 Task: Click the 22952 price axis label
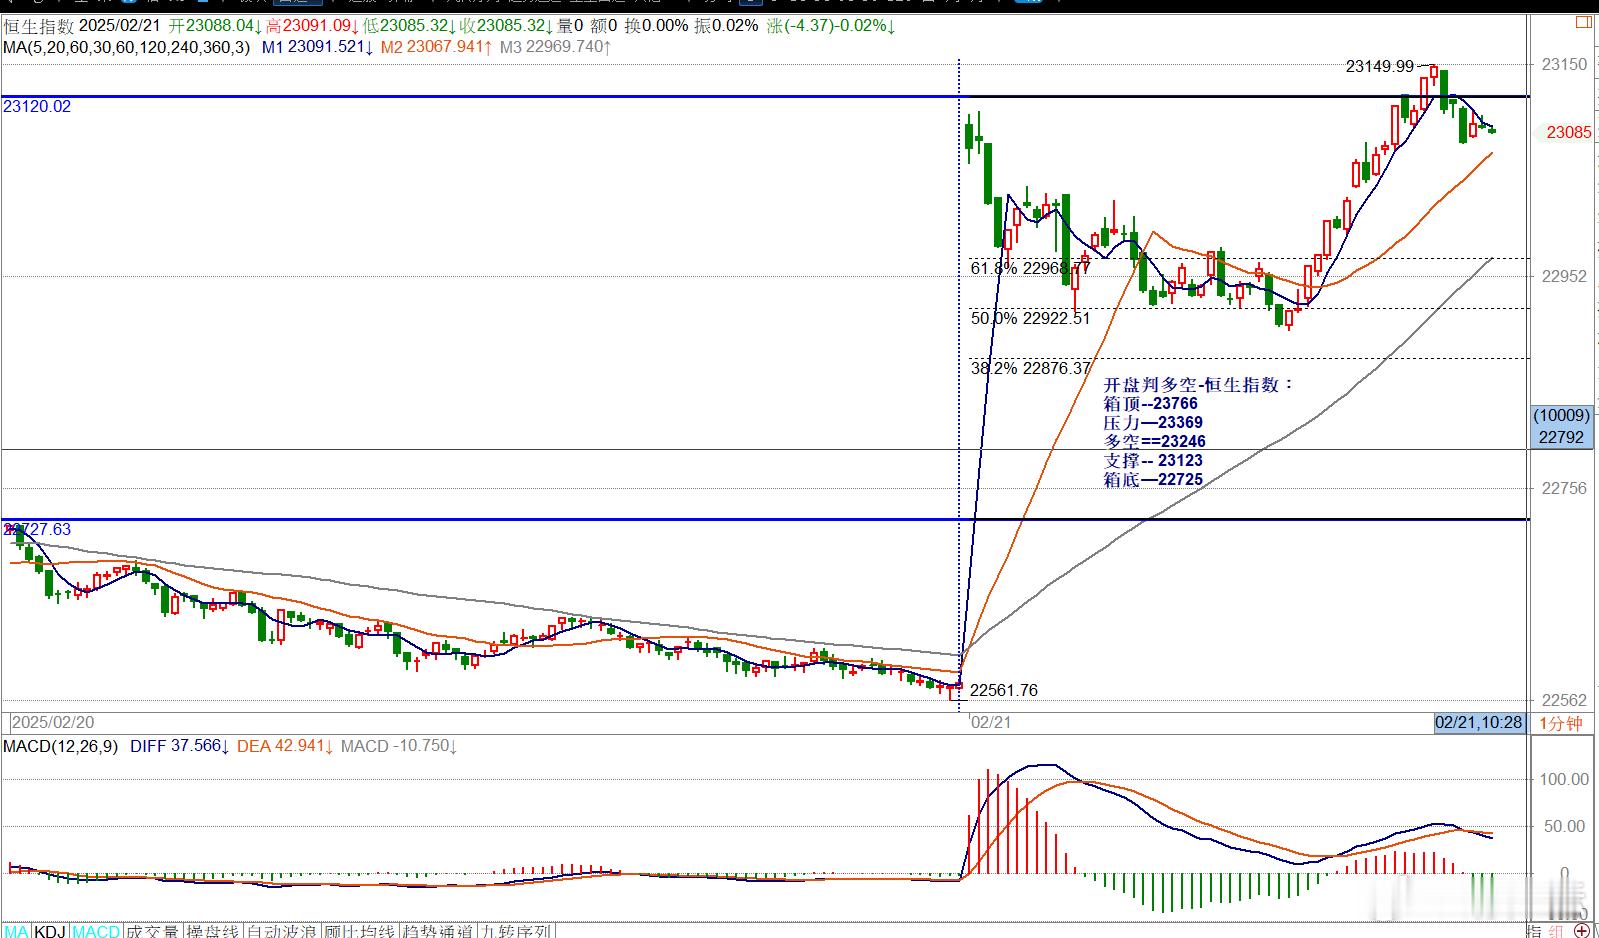1564,276
